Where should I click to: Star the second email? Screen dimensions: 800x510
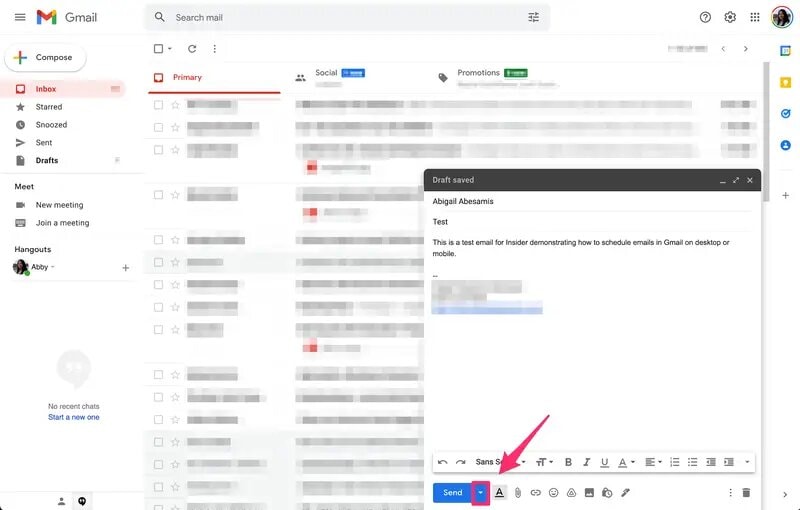(175, 127)
